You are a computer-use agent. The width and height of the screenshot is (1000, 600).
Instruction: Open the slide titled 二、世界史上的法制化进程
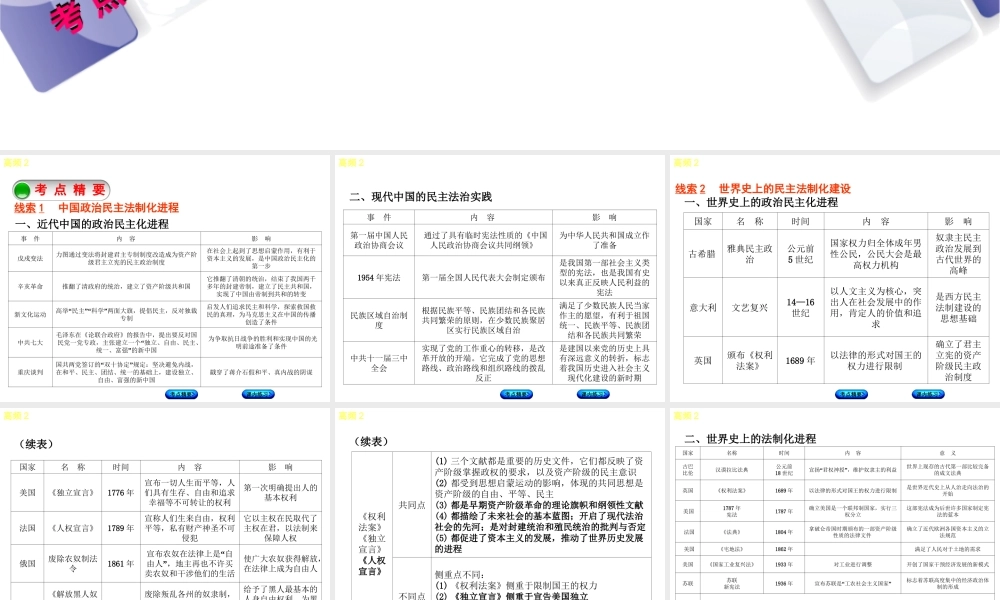click(x=835, y=505)
